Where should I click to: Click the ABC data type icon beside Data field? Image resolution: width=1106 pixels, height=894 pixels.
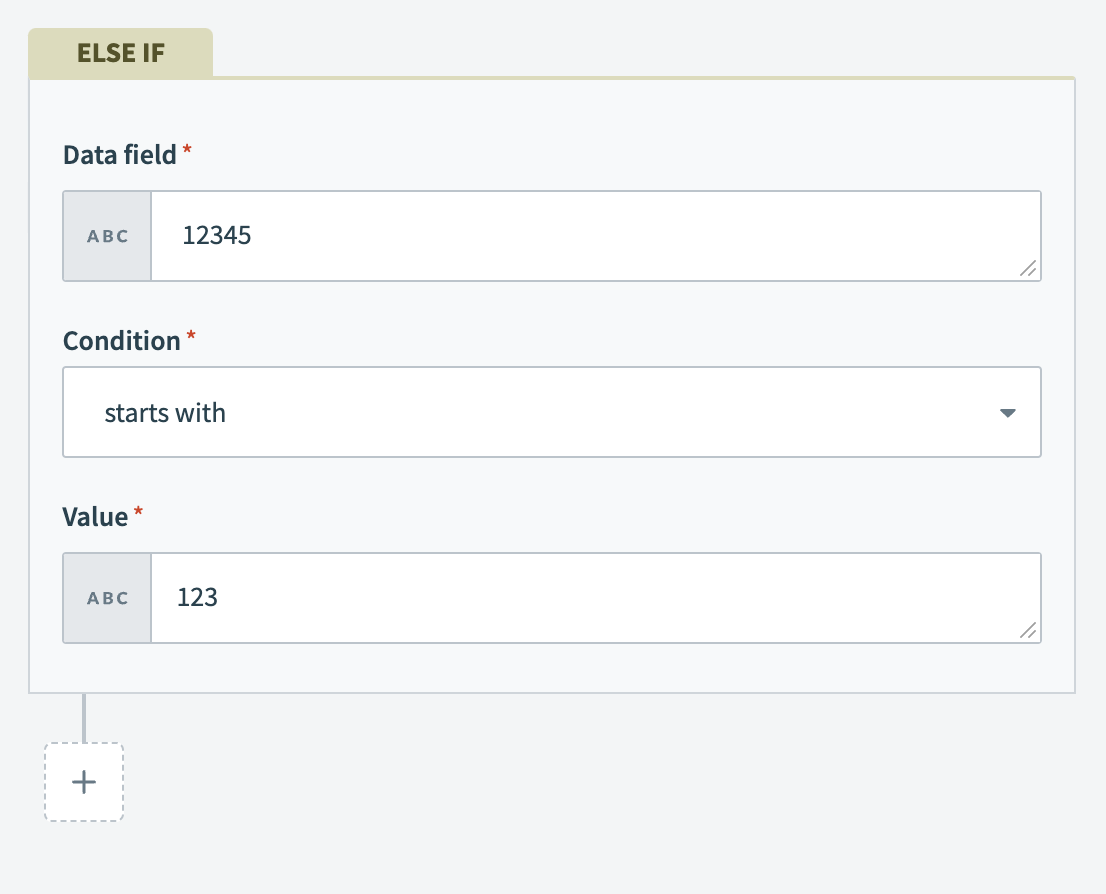point(106,235)
